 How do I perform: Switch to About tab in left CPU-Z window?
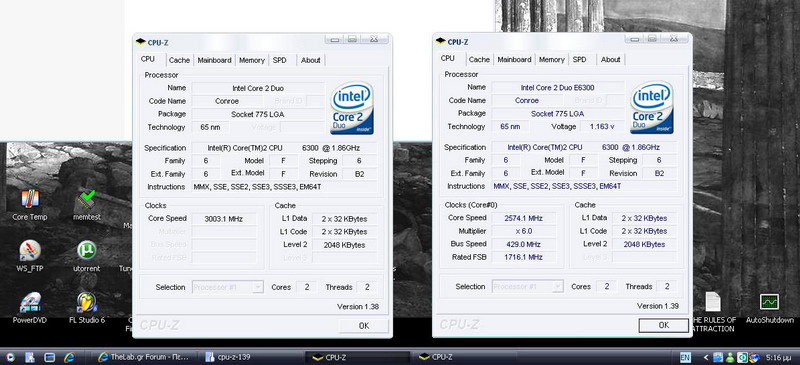pos(311,60)
